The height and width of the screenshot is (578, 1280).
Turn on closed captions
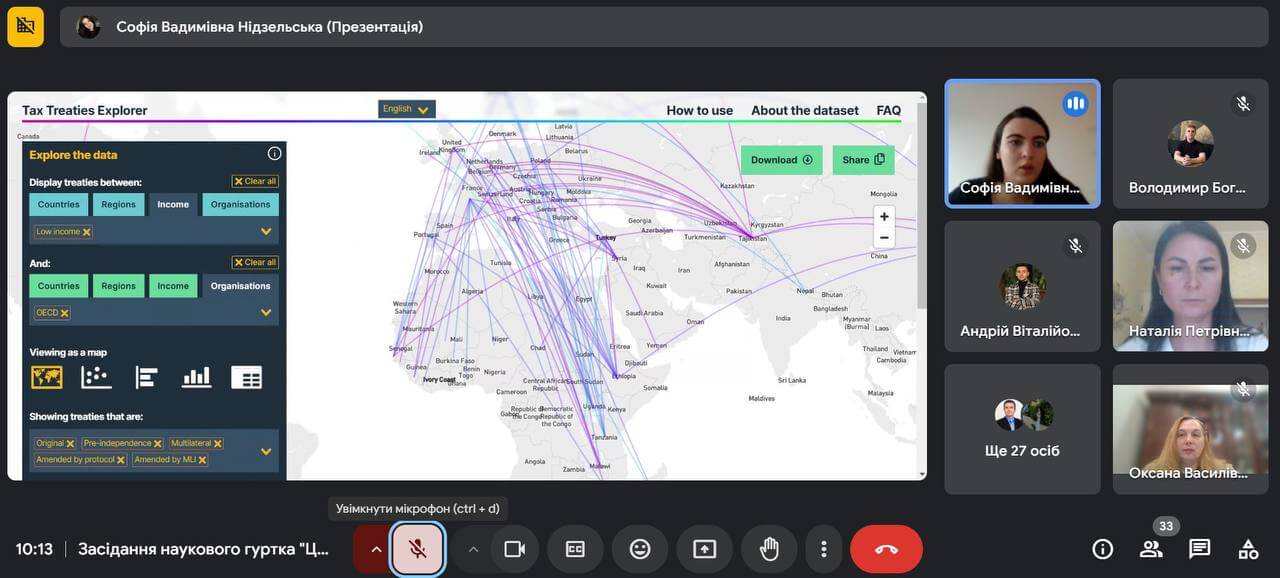pyautogui.click(x=575, y=549)
